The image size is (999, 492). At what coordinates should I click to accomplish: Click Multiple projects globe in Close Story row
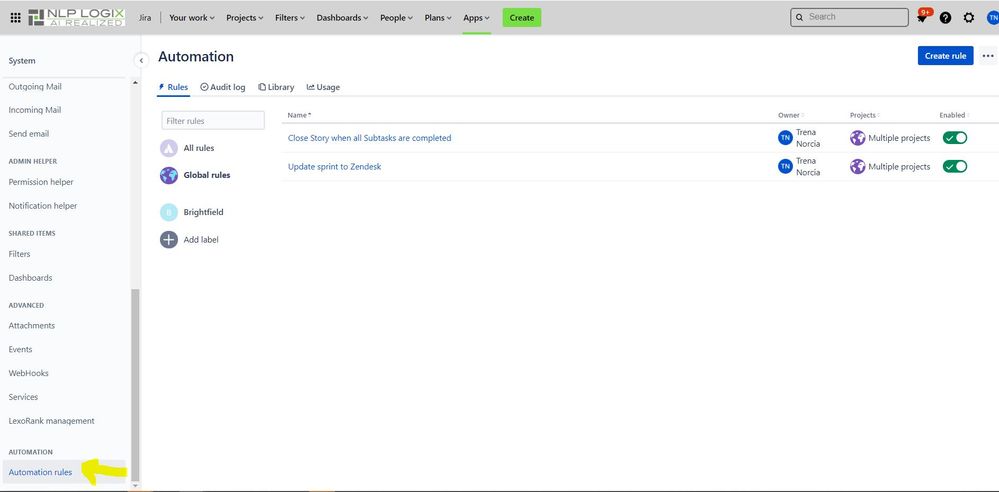[858, 138]
